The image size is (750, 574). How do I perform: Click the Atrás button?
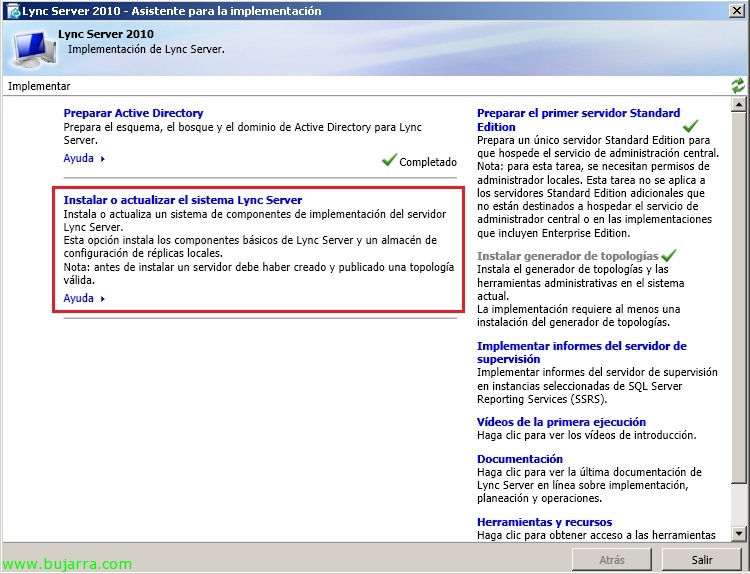pos(612,560)
